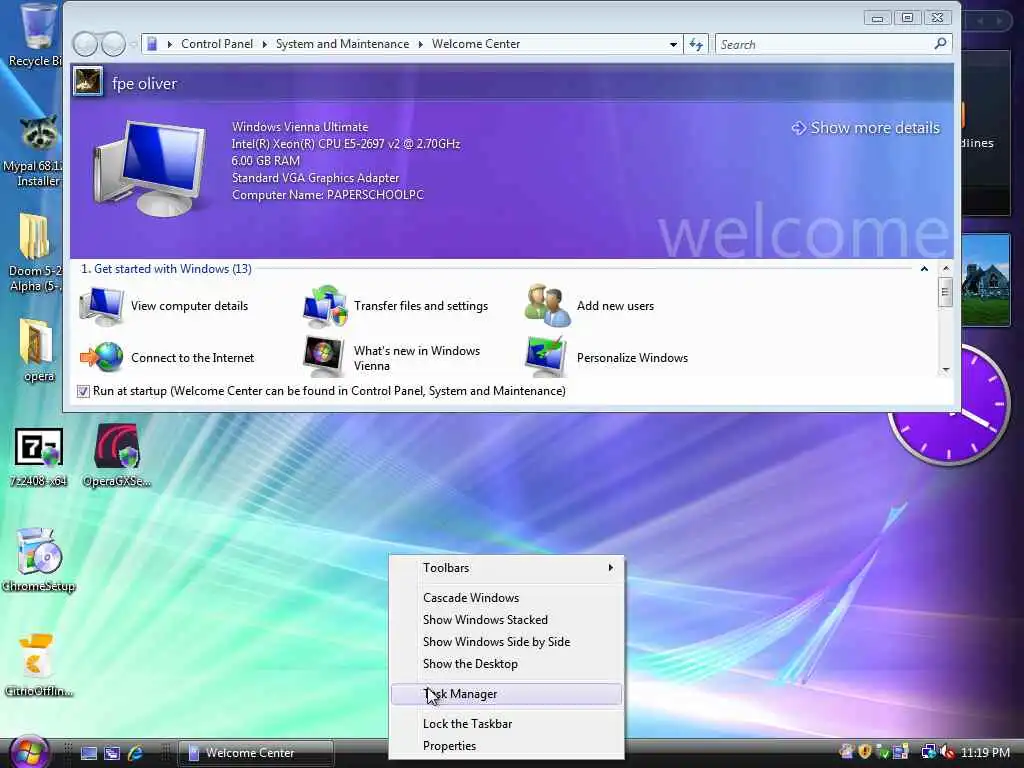1024x768 pixels.
Task: Open Recycle Bin desktop icon
Action: point(36,35)
